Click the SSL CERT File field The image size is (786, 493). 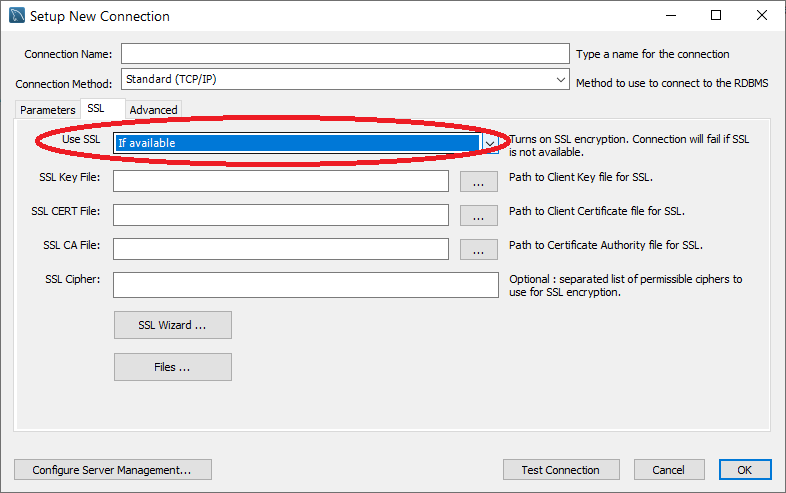point(280,215)
